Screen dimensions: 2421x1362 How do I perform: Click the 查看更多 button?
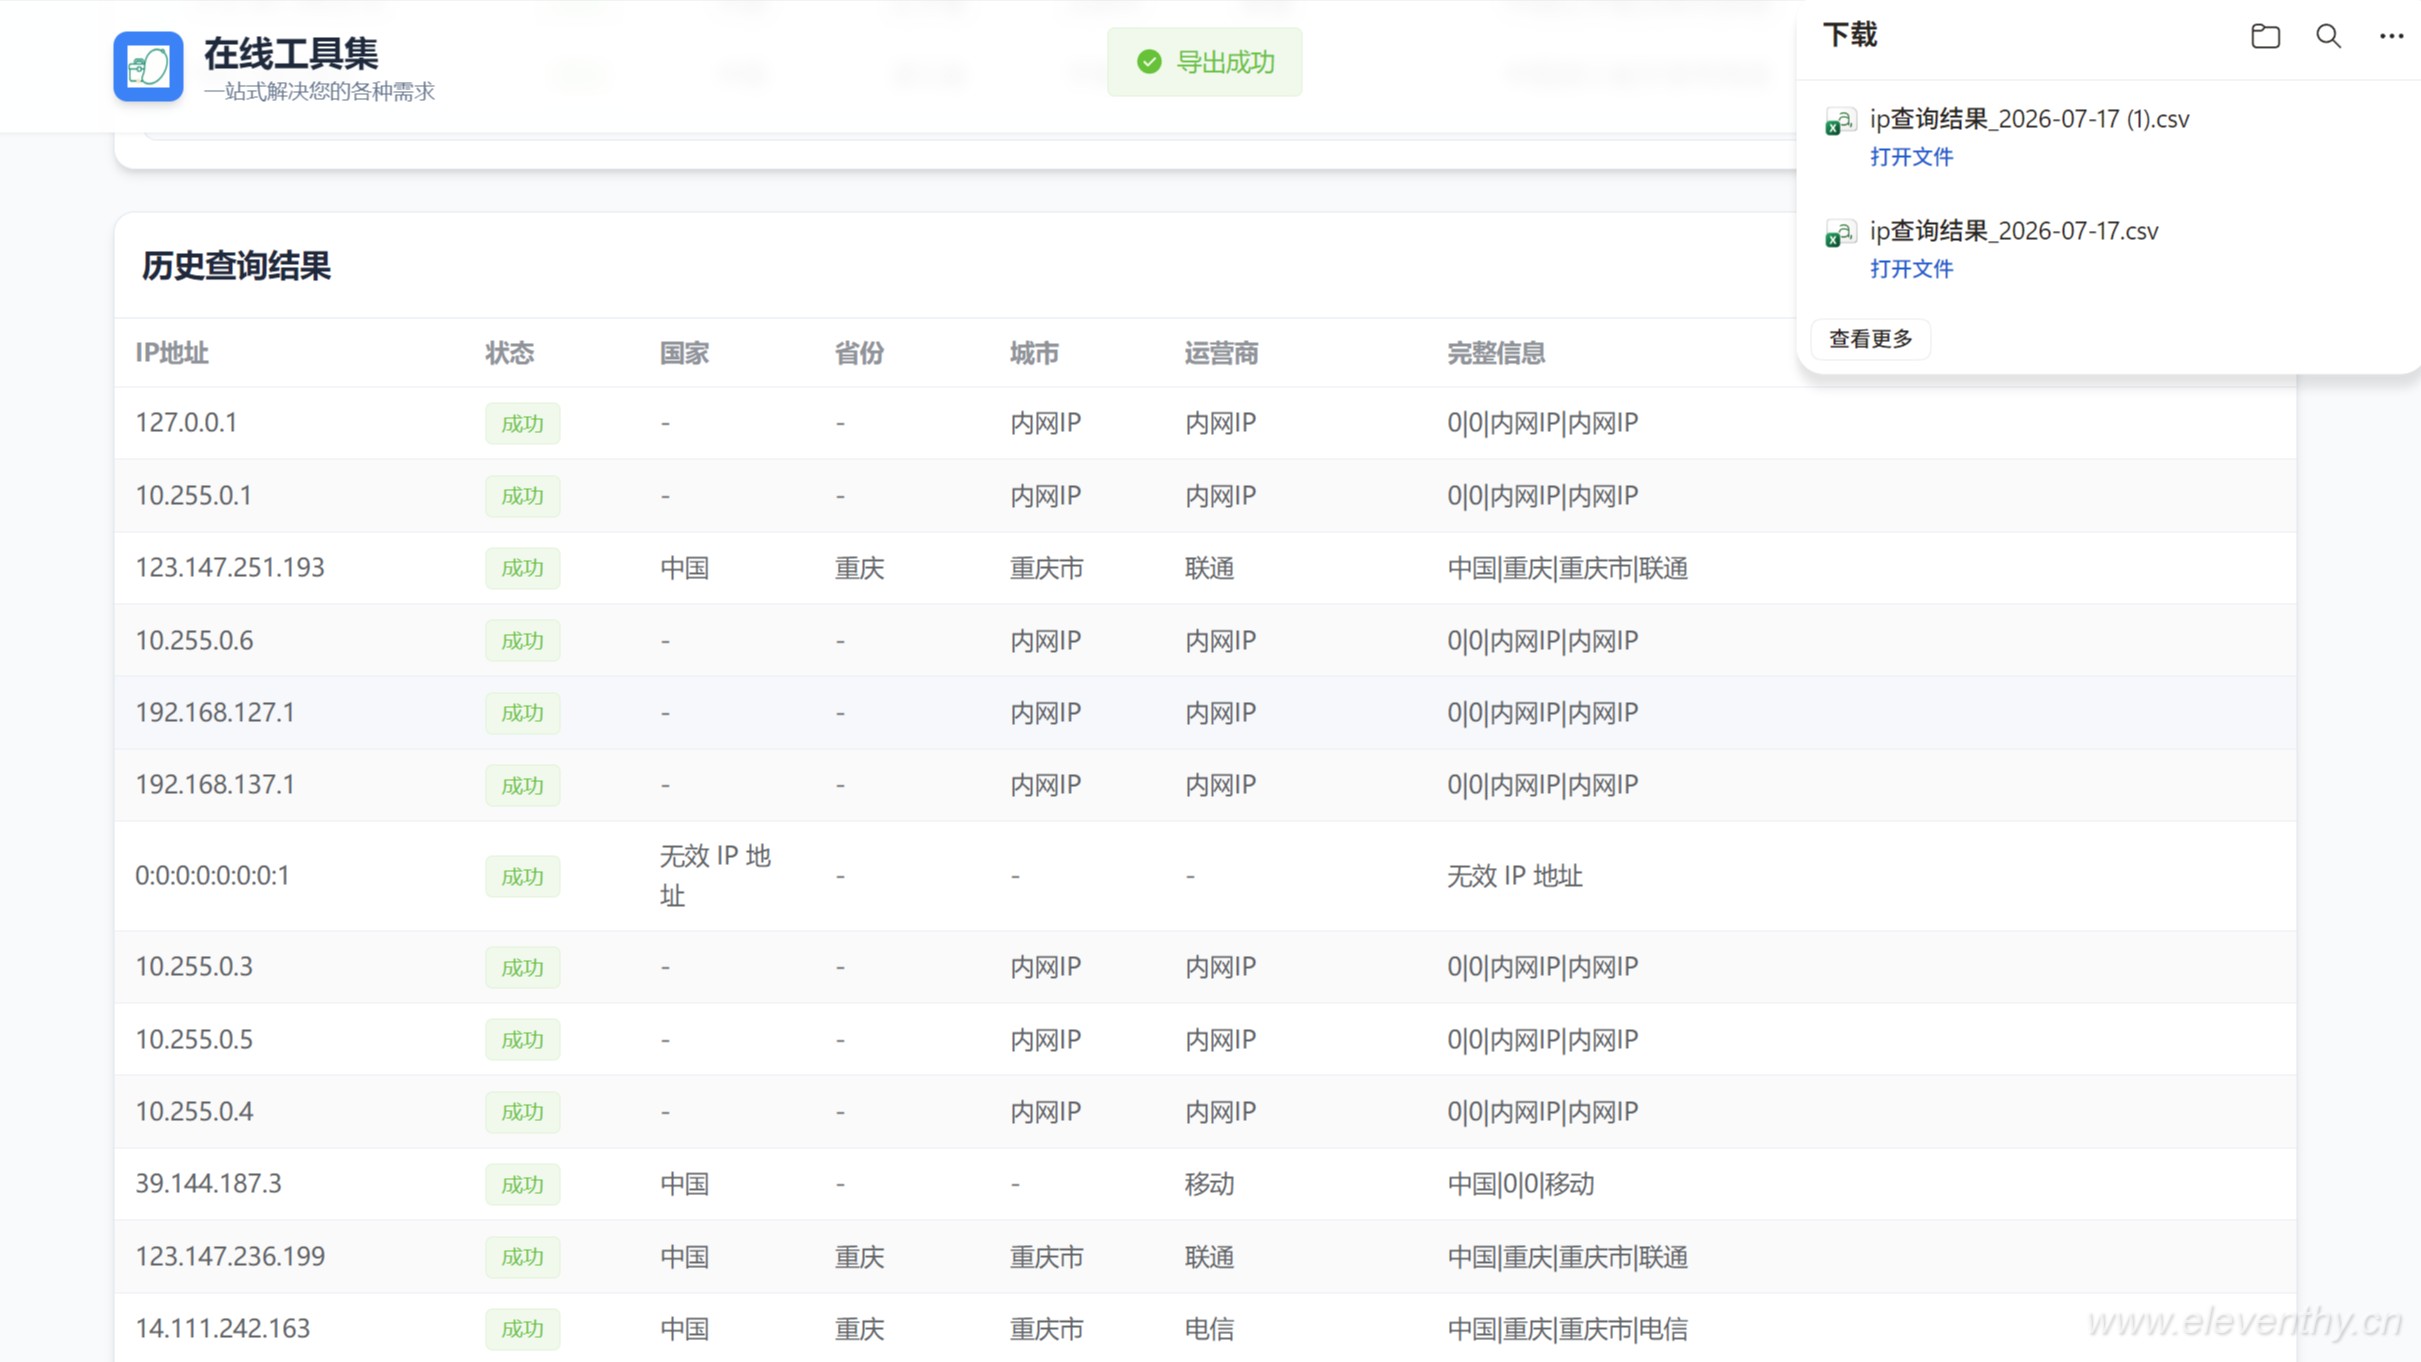coord(1870,339)
